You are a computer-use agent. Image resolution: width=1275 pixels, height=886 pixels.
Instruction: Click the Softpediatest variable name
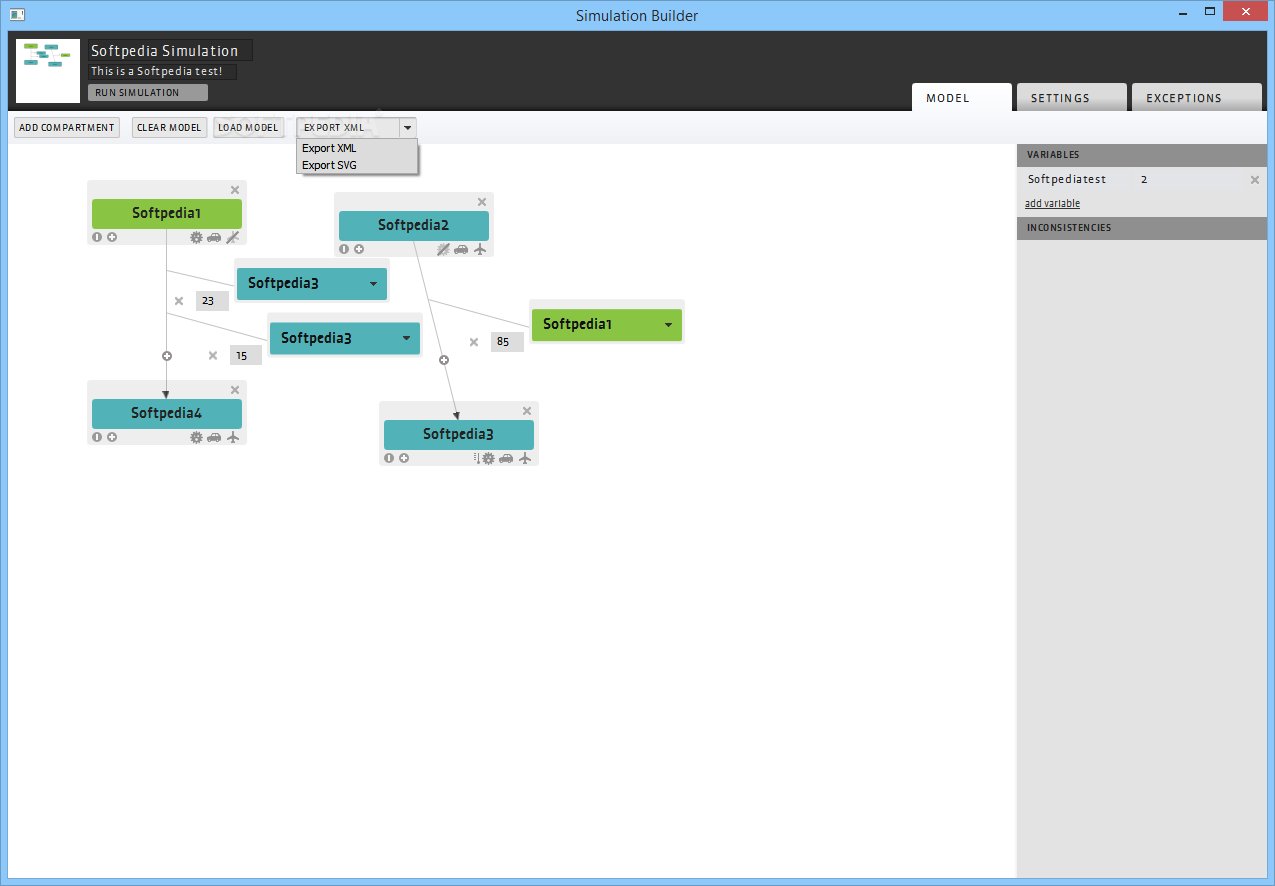[x=1067, y=180]
